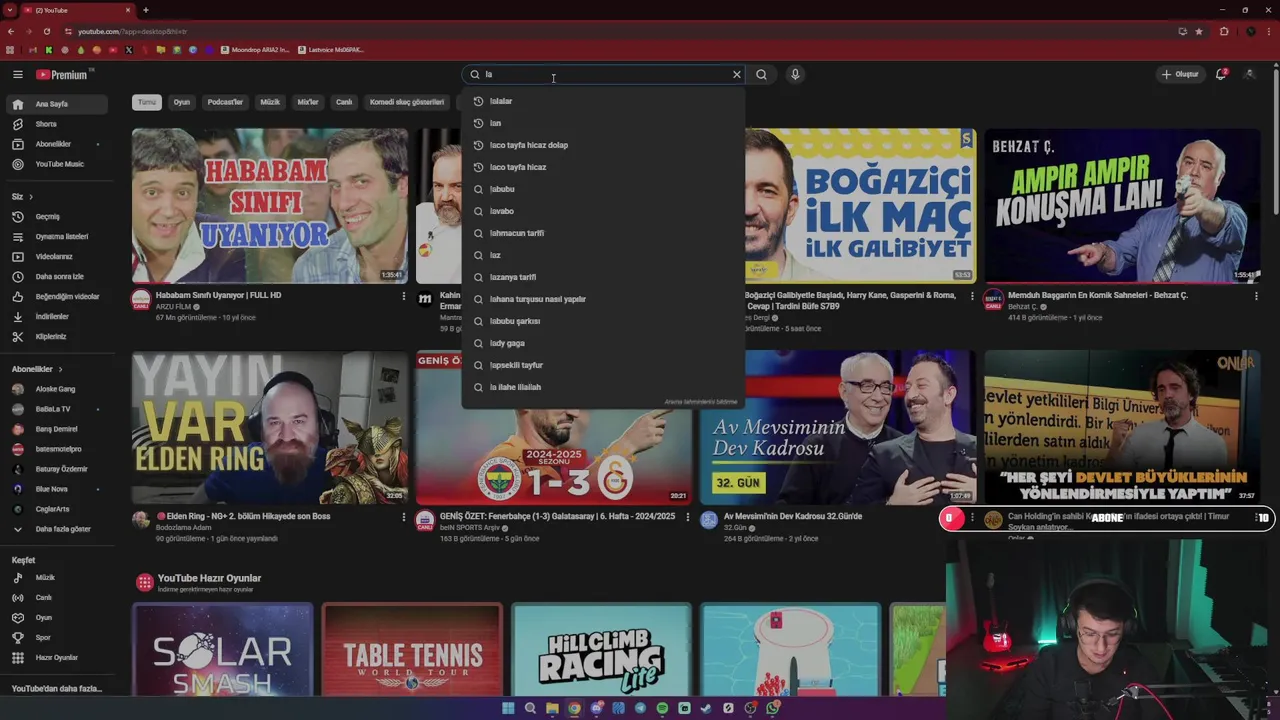Screen dimensions: 1280x720
Task: Select the Tümü filter chip
Action: (147, 102)
